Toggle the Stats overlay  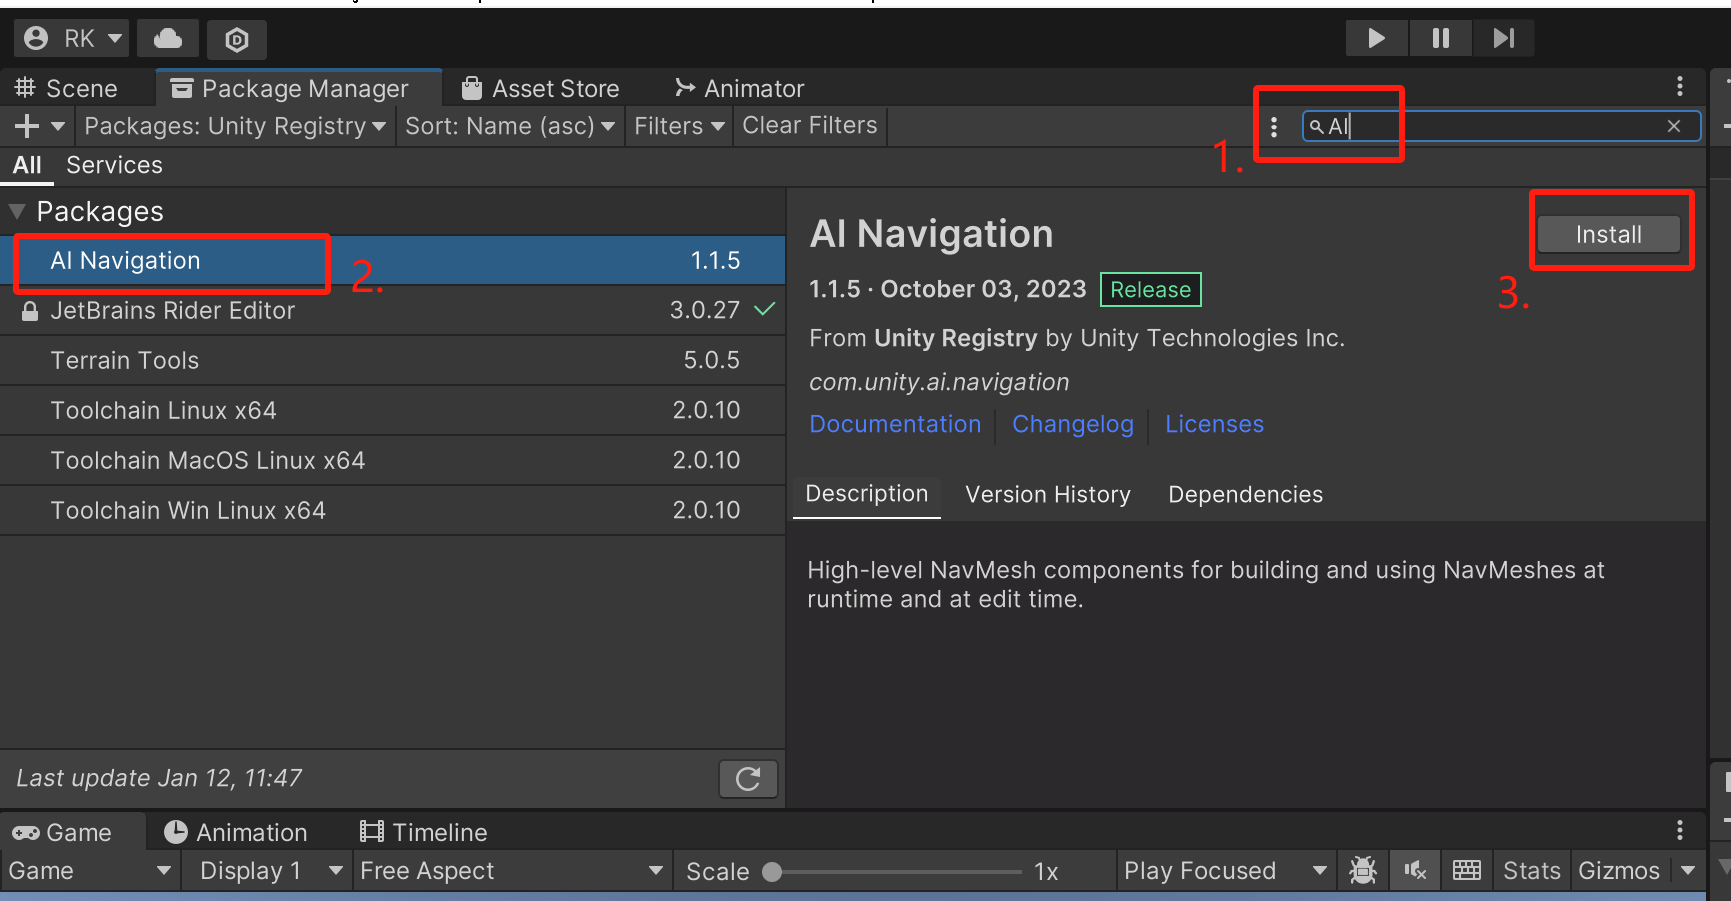(x=1531, y=871)
